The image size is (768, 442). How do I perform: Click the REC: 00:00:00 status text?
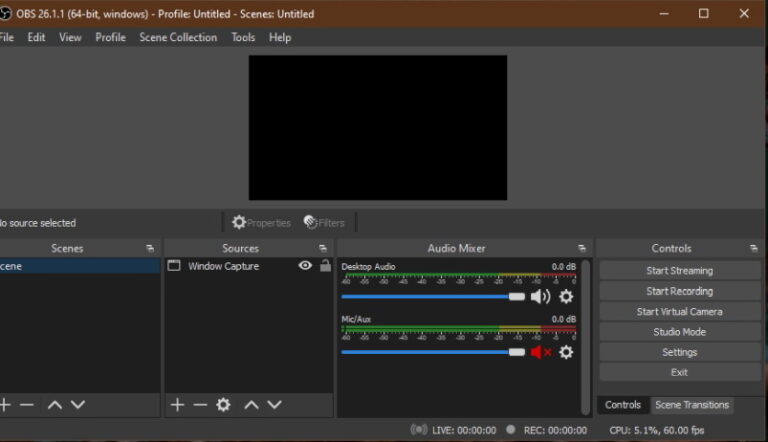click(555, 430)
